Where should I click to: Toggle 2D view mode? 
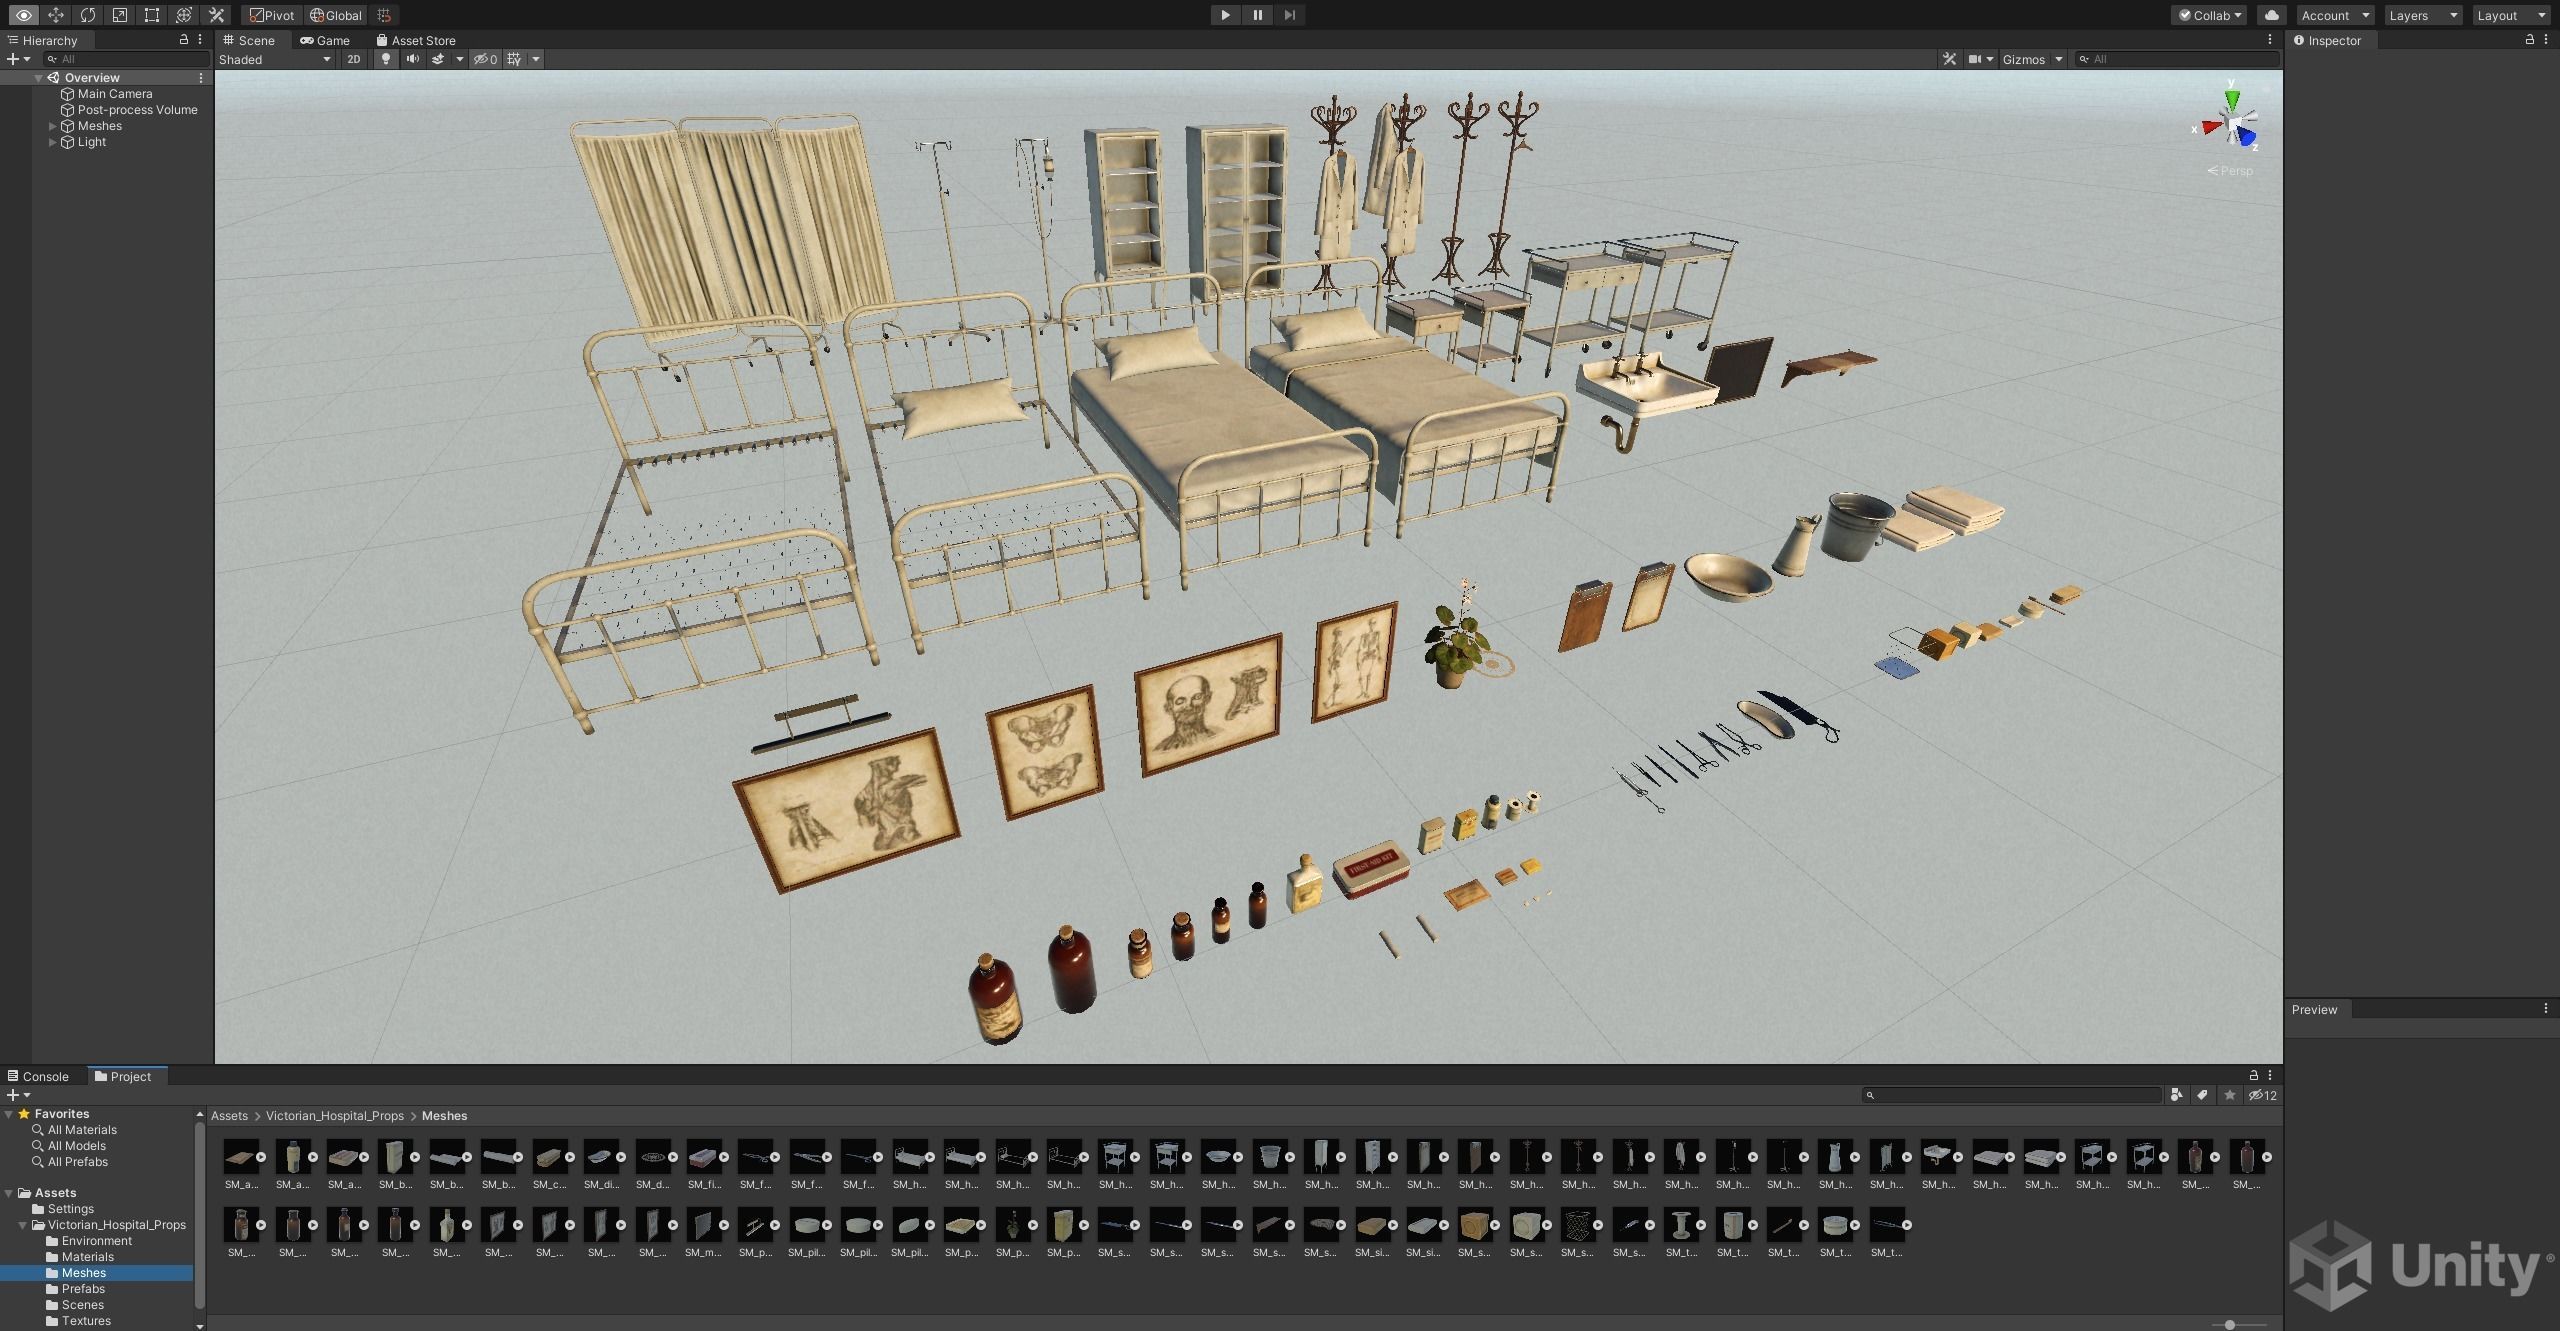coord(353,59)
